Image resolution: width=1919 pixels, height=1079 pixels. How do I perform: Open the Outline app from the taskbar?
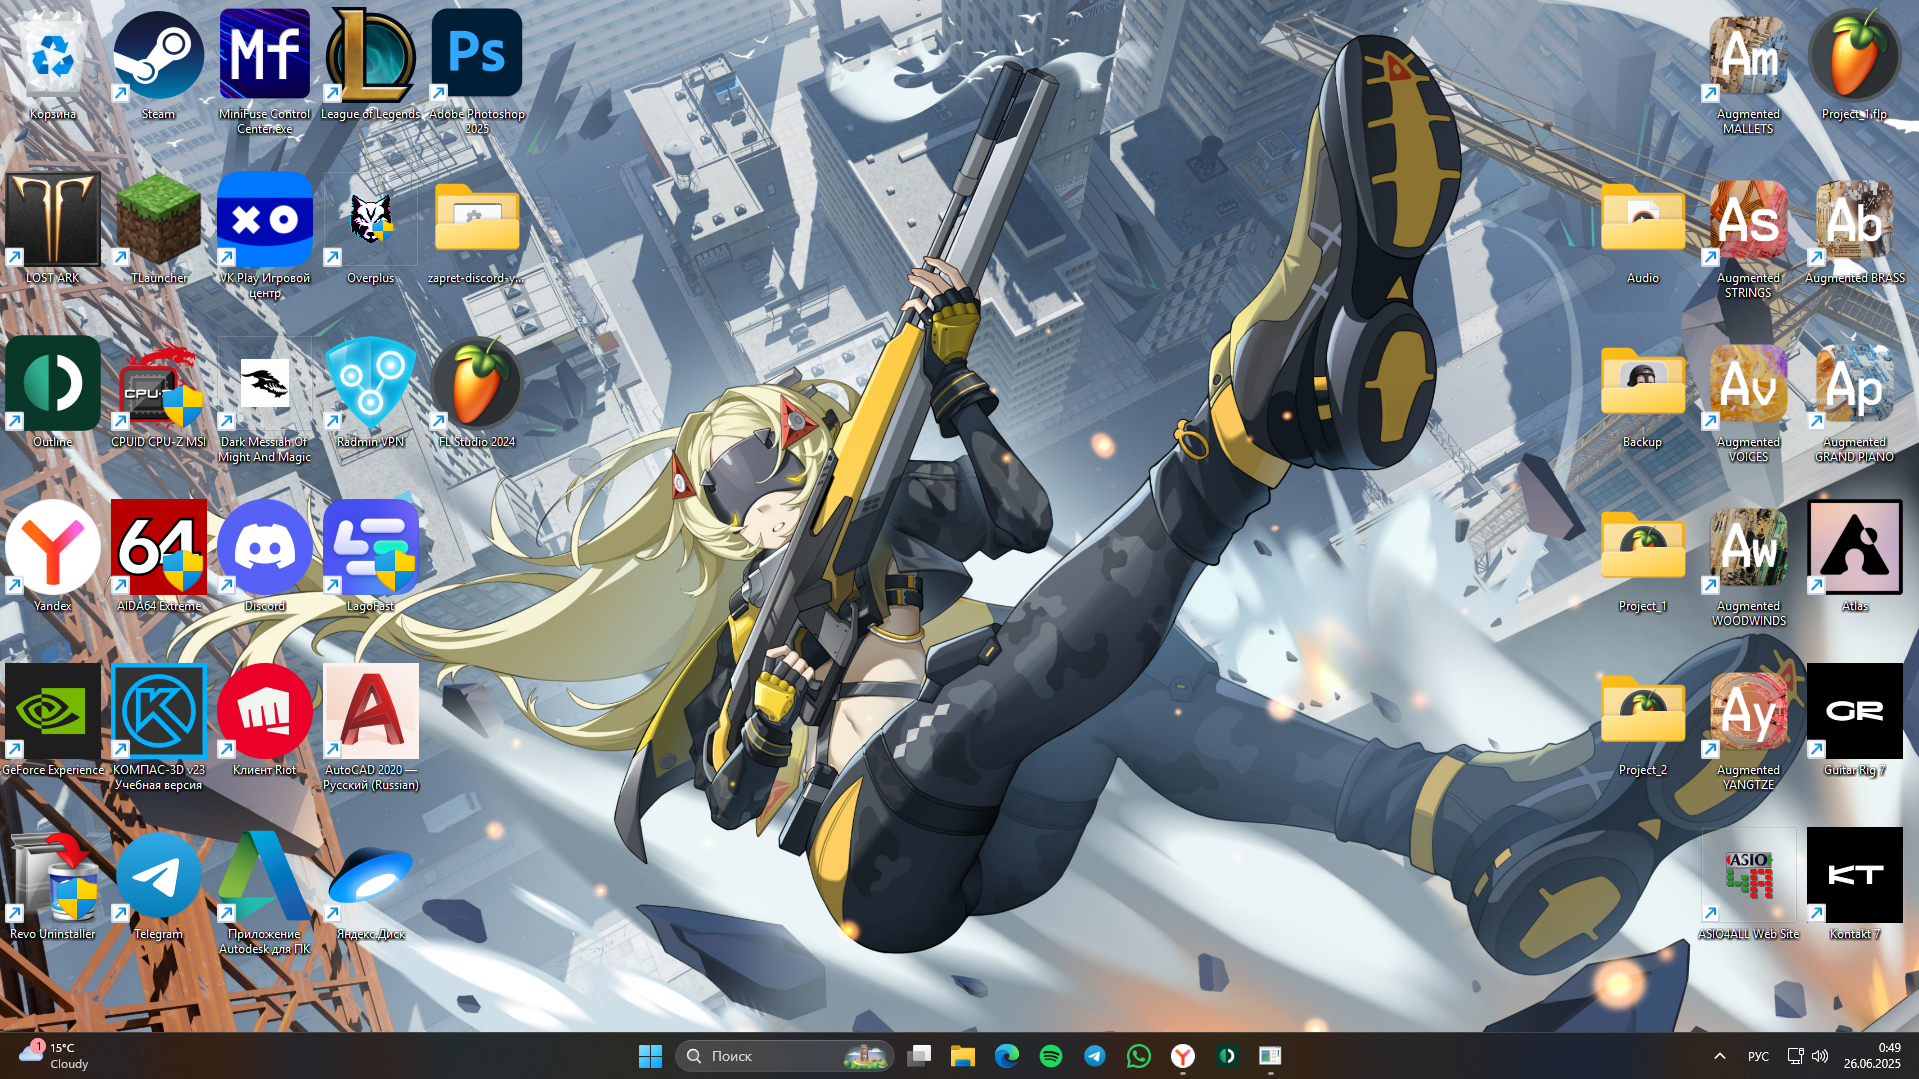tap(1227, 1056)
